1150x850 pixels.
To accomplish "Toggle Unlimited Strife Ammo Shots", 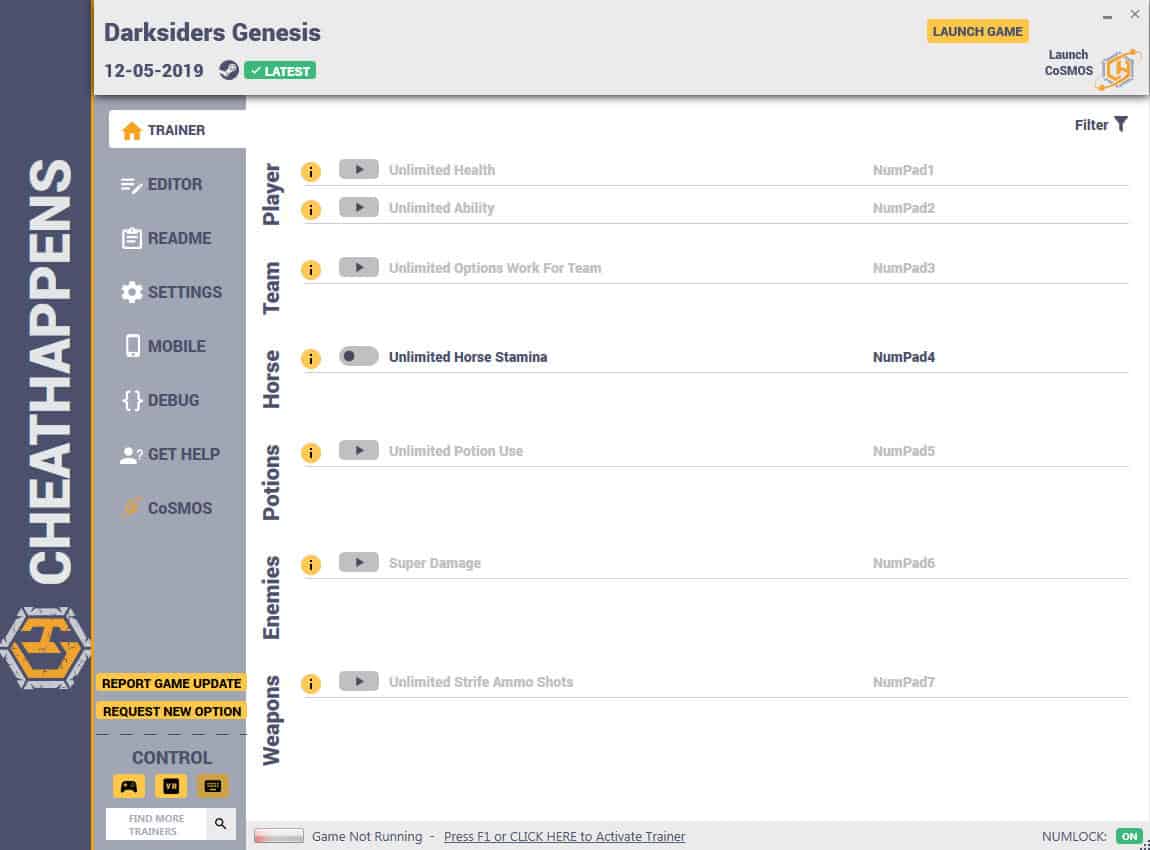I will 359,681.
